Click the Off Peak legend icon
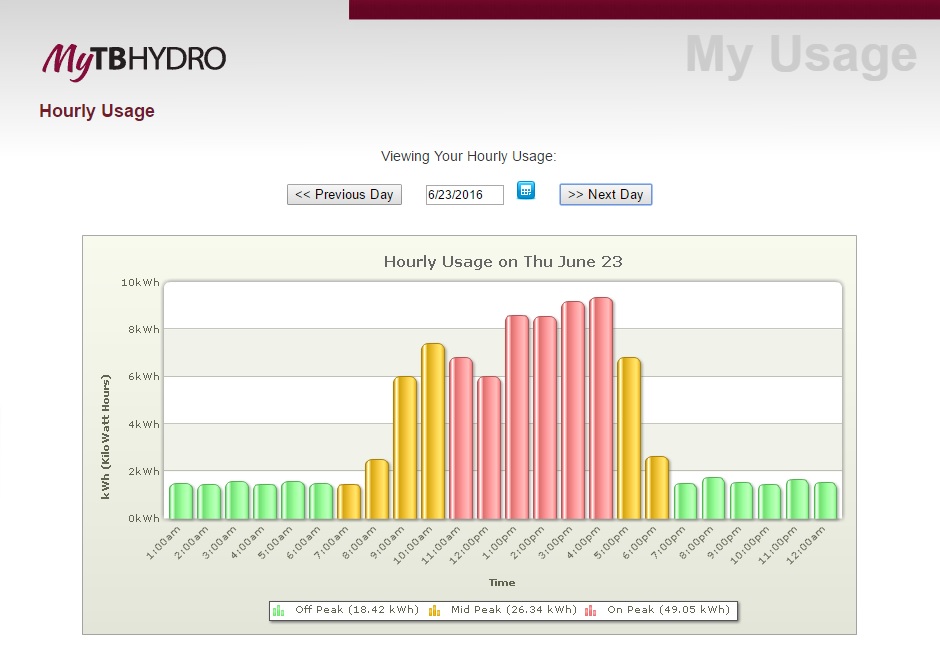This screenshot has width=940, height=658. click(x=279, y=611)
